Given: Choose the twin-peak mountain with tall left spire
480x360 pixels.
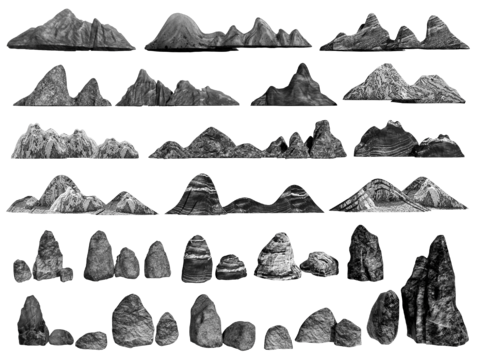Looking at the screenshot, I should (x=62, y=85).
